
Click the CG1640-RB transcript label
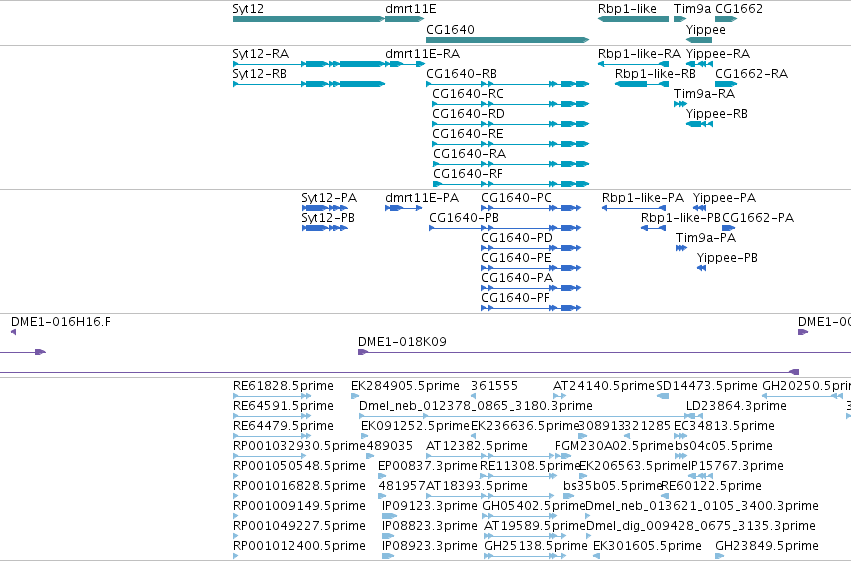(x=461, y=74)
